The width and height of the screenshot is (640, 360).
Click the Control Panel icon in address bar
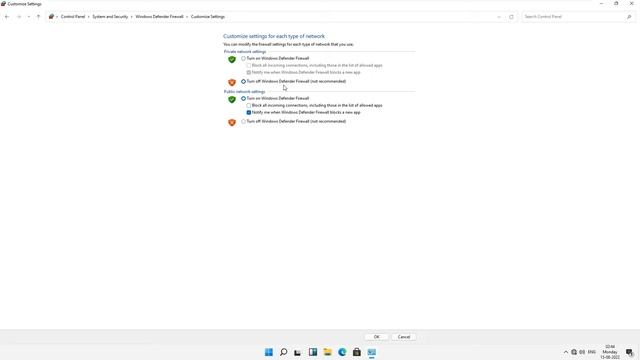[x=51, y=17]
